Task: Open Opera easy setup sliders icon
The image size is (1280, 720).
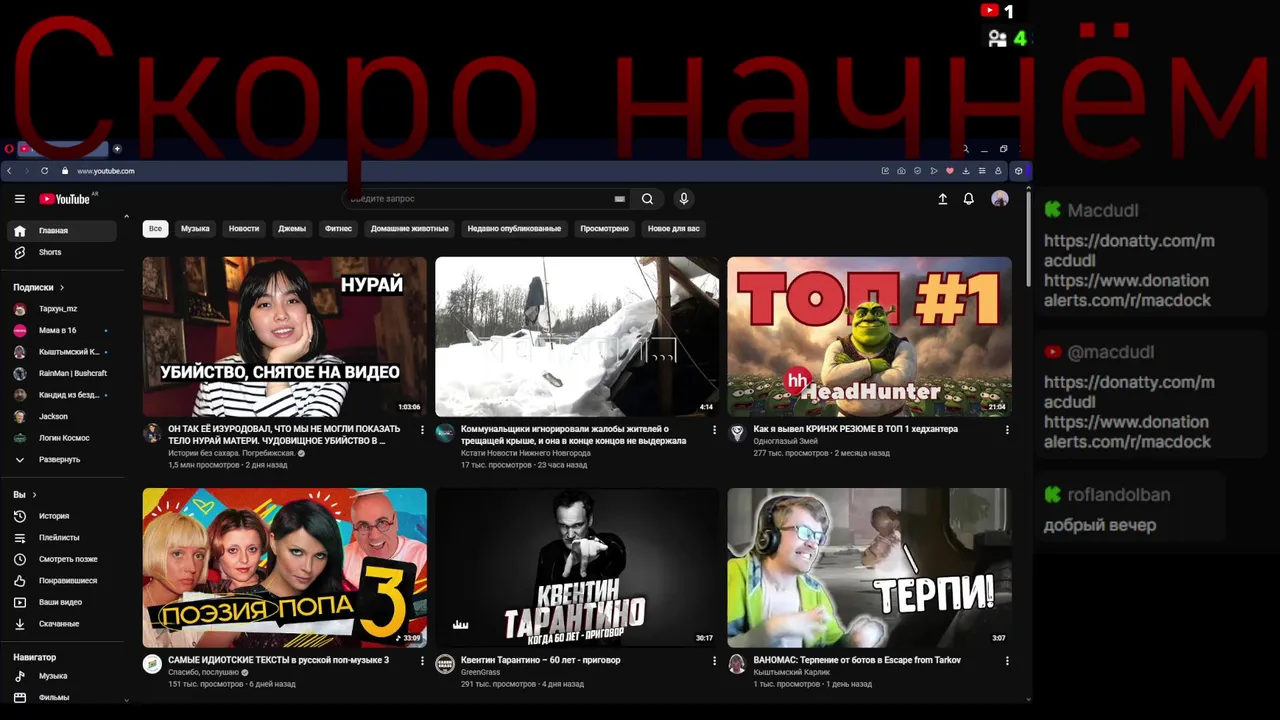Action: click(982, 171)
